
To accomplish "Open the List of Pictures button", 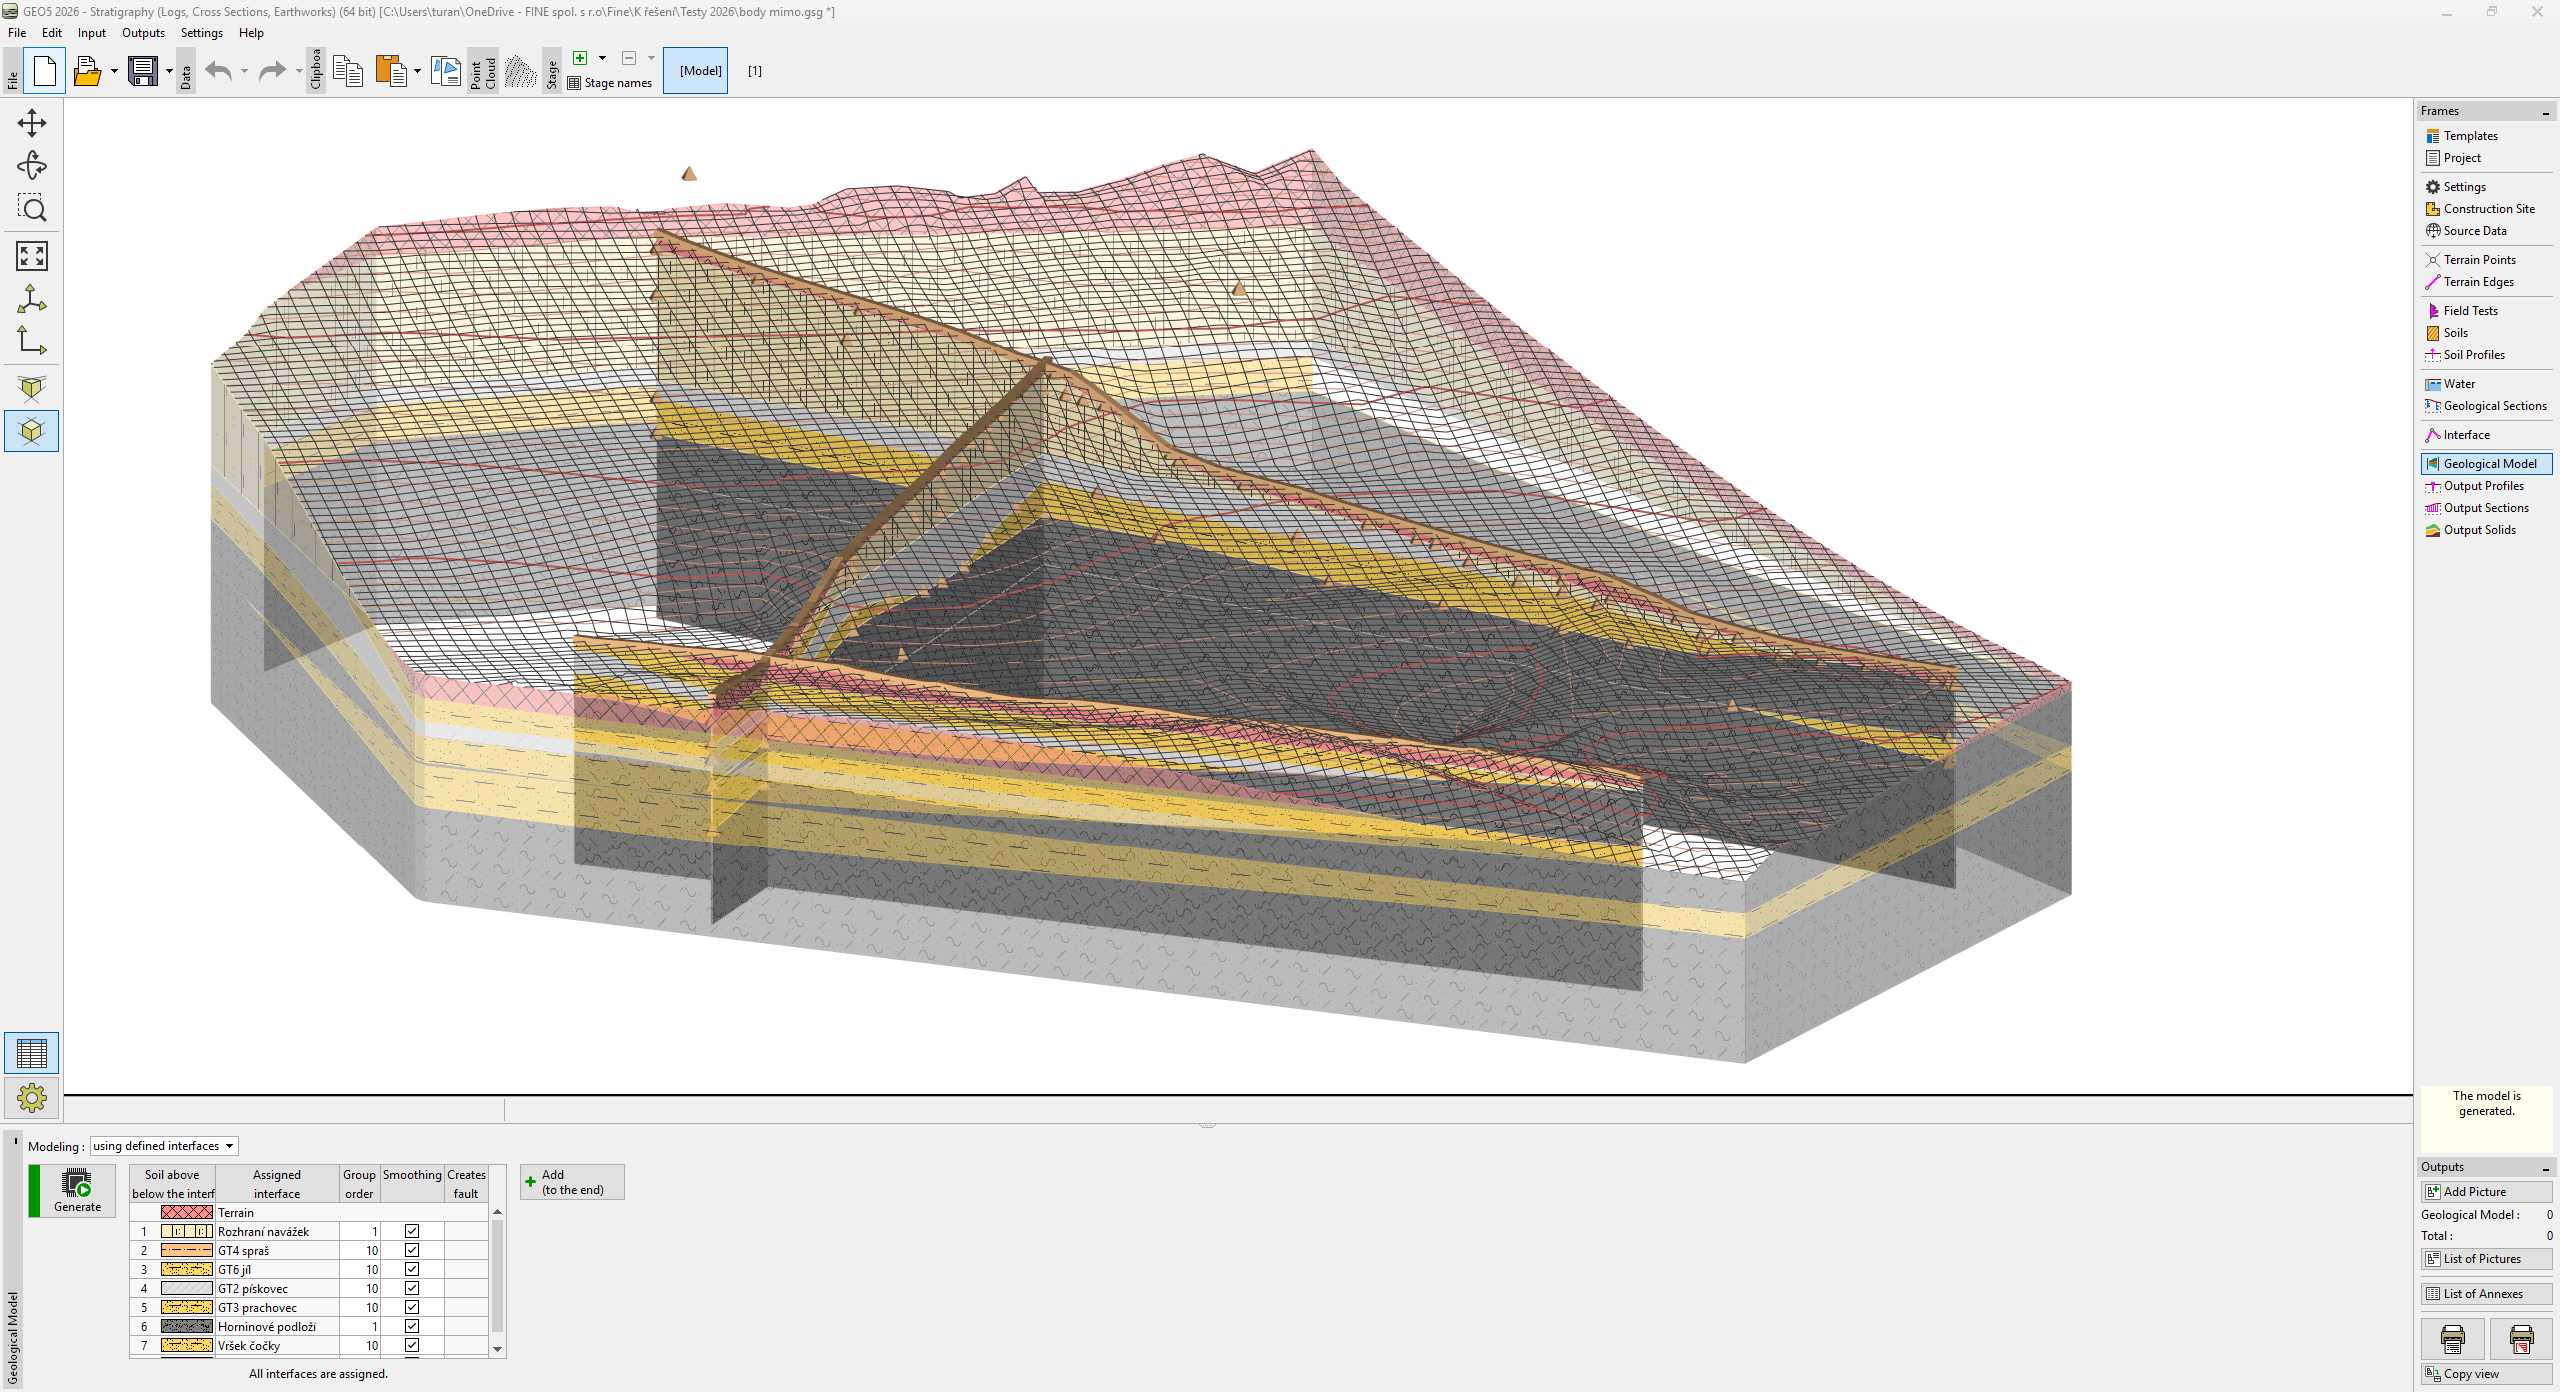I will (x=2485, y=1259).
